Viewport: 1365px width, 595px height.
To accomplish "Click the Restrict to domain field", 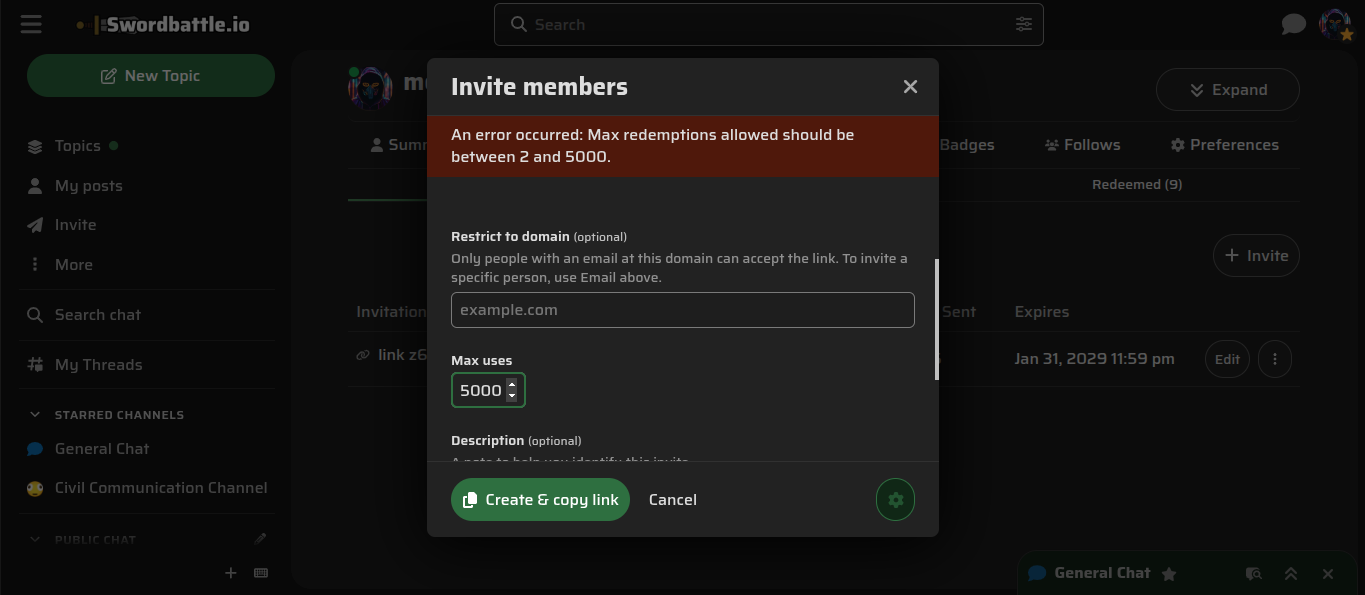I will [683, 310].
